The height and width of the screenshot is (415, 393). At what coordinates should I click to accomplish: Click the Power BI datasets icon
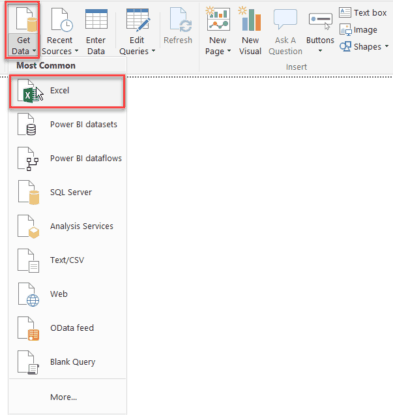click(x=27, y=124)
